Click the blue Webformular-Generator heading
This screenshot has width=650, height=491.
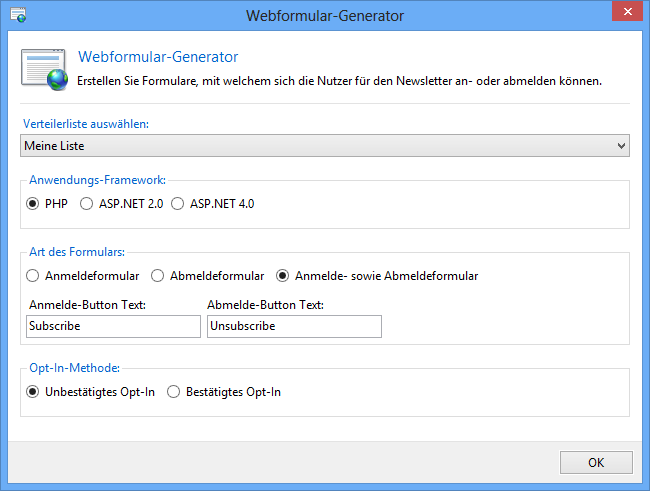click(x=158, y=57)
